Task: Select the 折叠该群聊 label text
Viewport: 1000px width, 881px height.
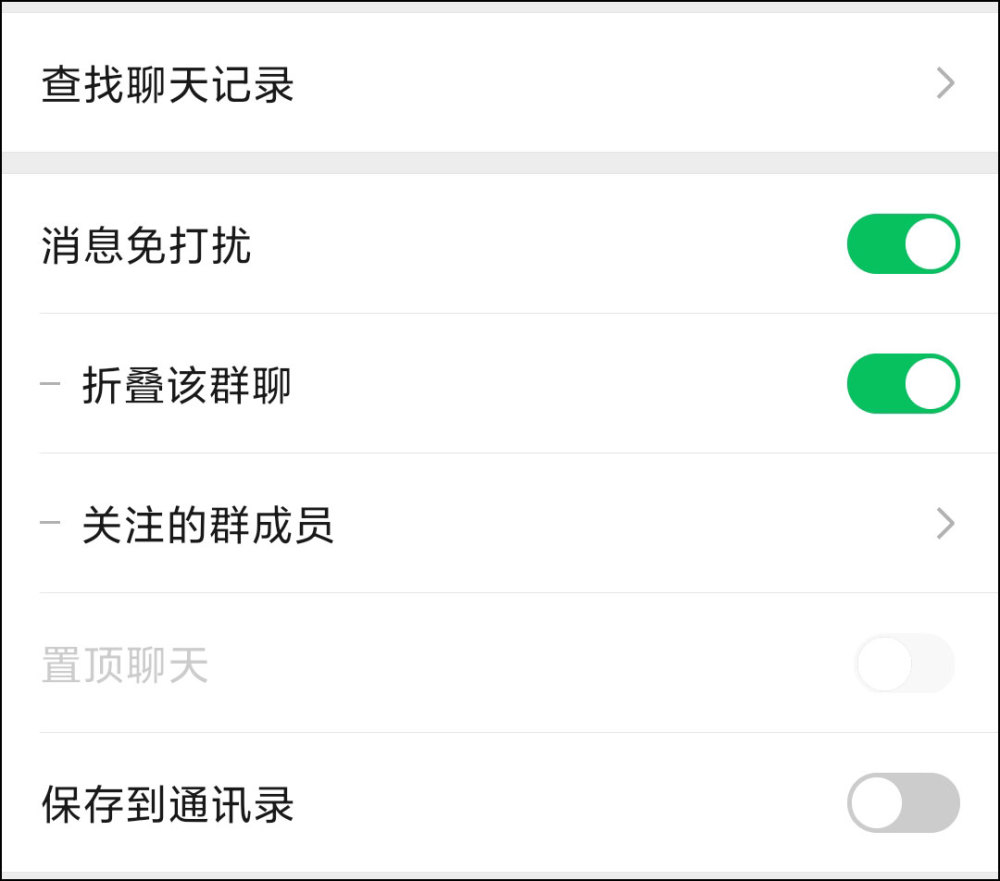Action: (187, 385)
